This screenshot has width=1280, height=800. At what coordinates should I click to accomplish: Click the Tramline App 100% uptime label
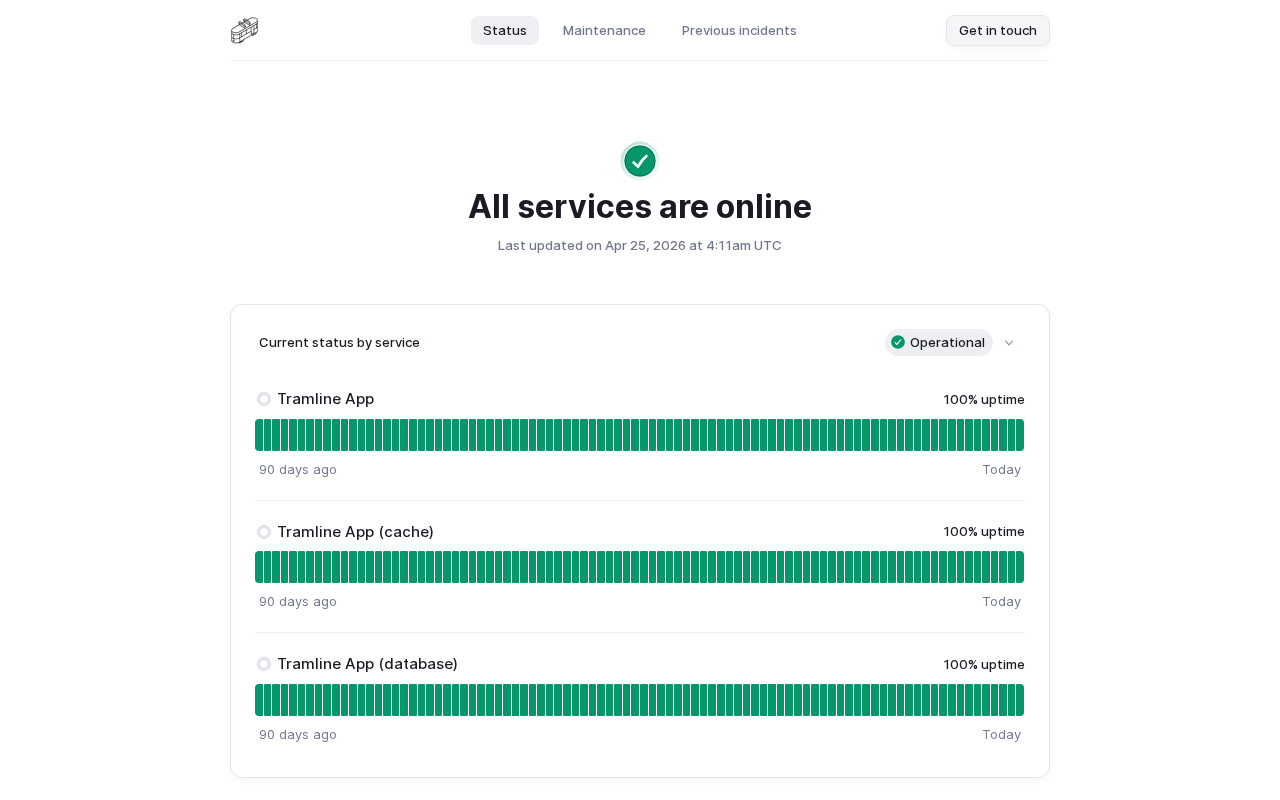click(x=984, y=399)
